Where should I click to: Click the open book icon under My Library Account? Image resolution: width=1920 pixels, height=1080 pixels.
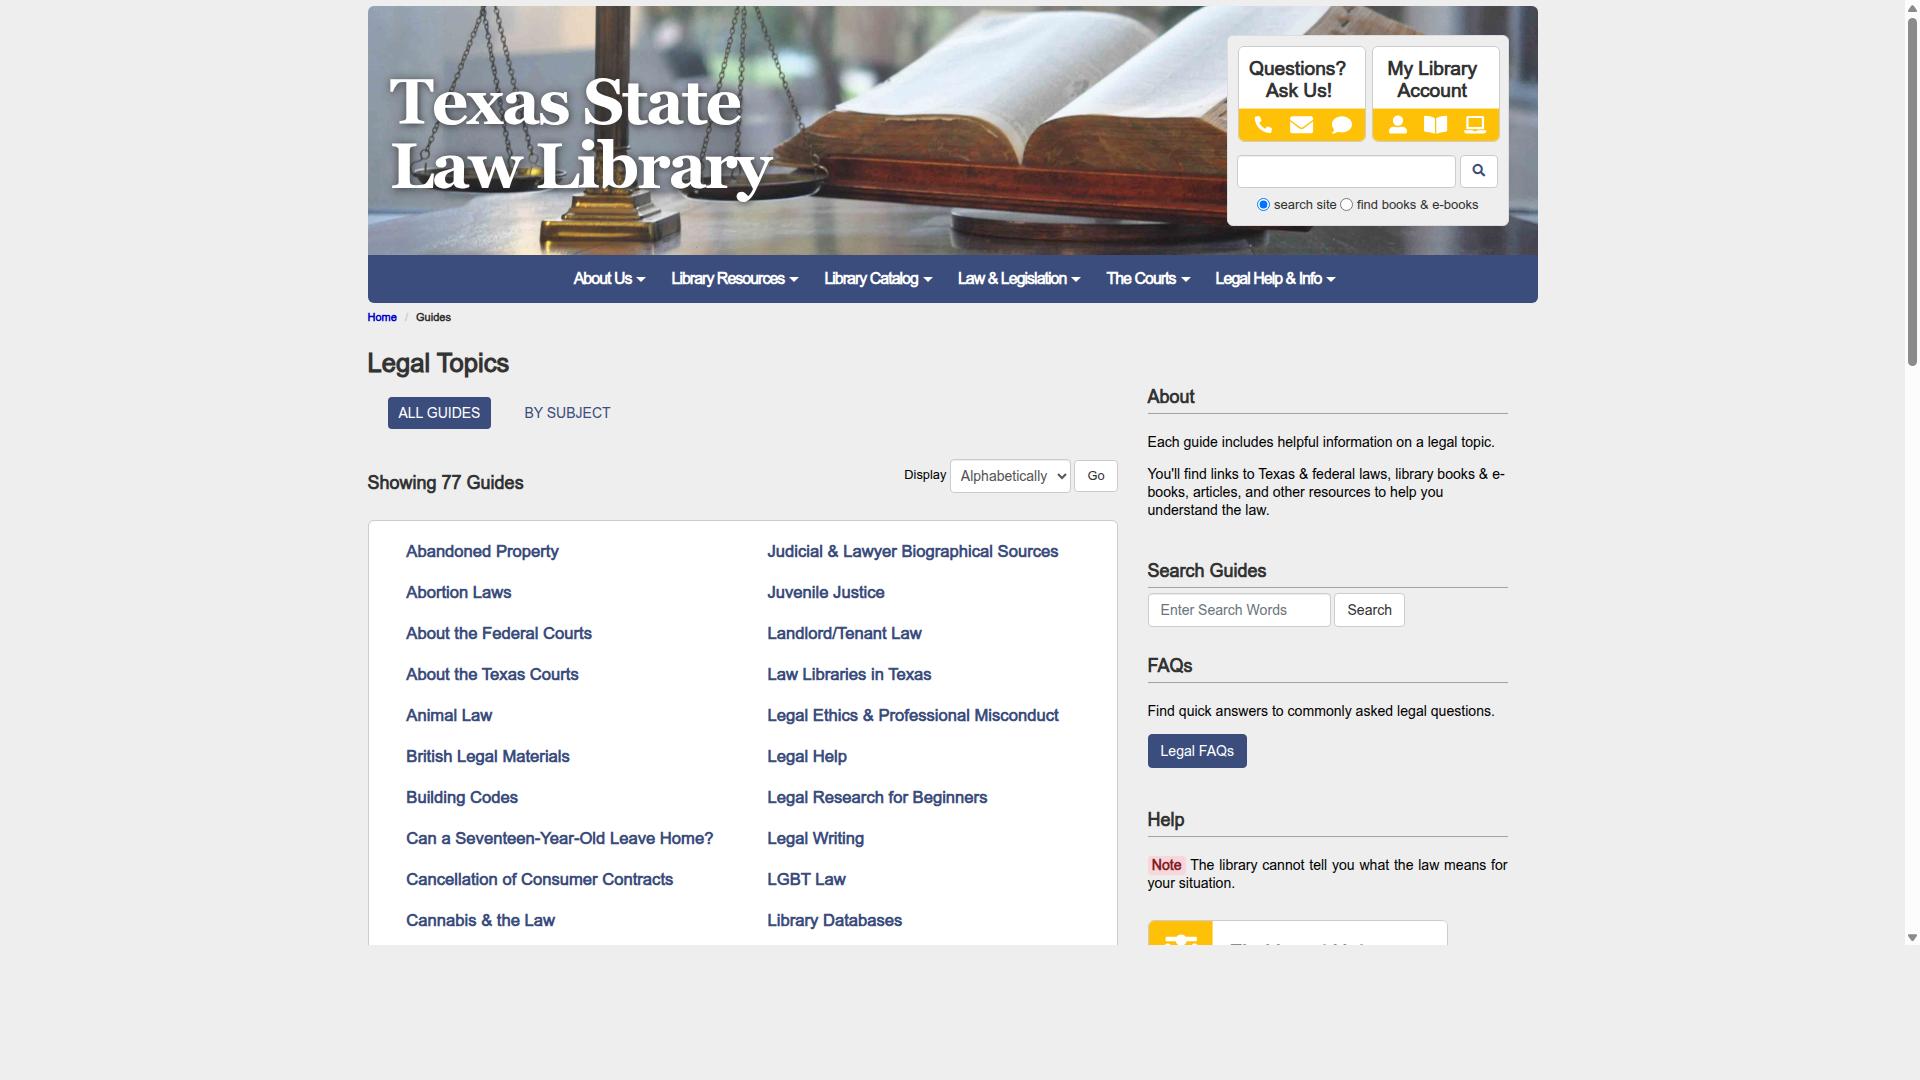pyautogui.click(x=1435, y=125)
